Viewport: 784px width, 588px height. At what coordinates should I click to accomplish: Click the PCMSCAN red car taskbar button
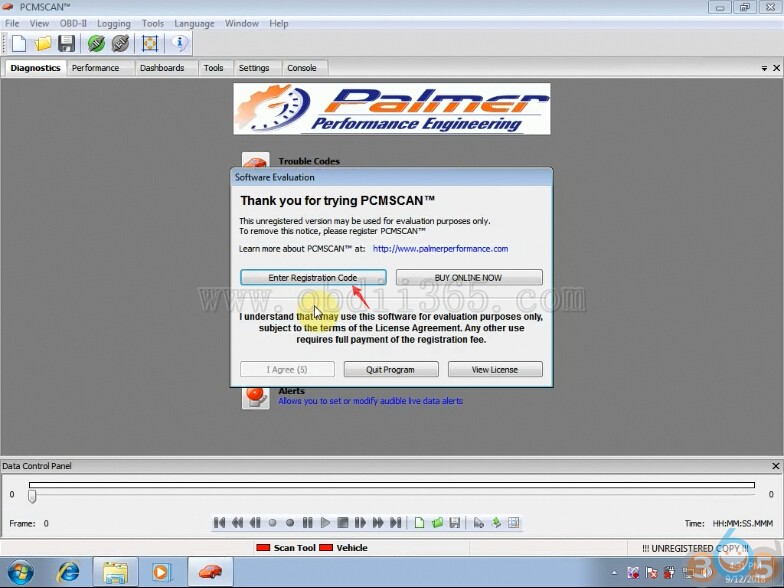pos(210,572)
